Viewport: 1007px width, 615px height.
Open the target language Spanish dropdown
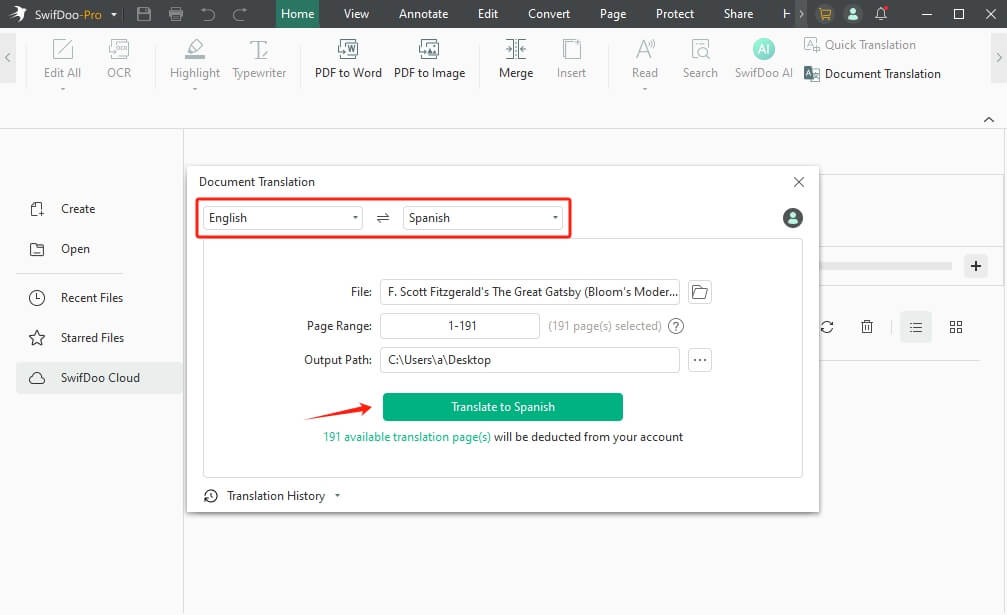coord(482,218)
